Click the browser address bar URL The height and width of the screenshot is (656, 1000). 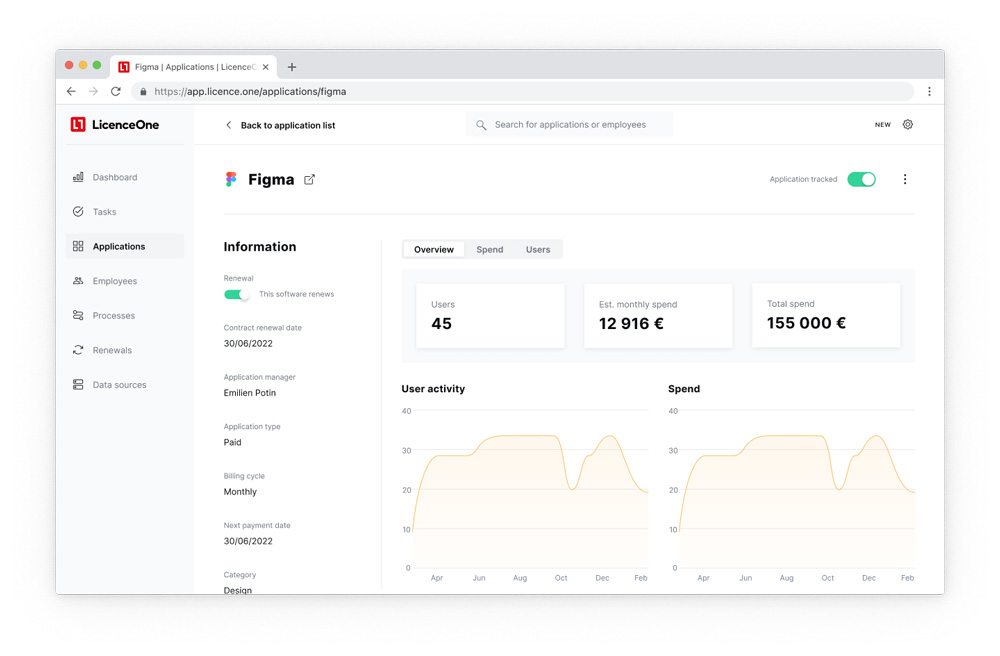(x=250, y=91)
